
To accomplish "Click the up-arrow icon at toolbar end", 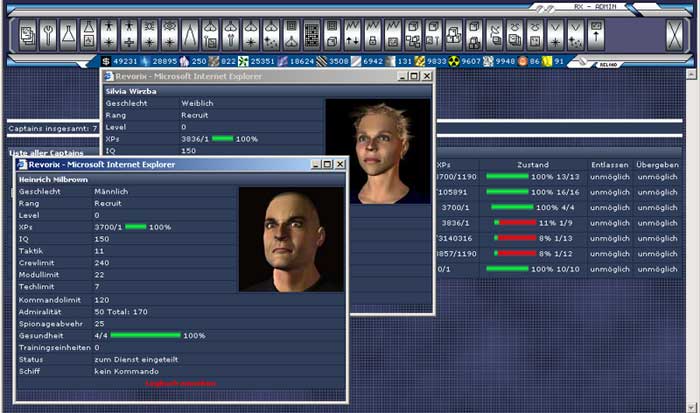I will (x=597, y=35).
